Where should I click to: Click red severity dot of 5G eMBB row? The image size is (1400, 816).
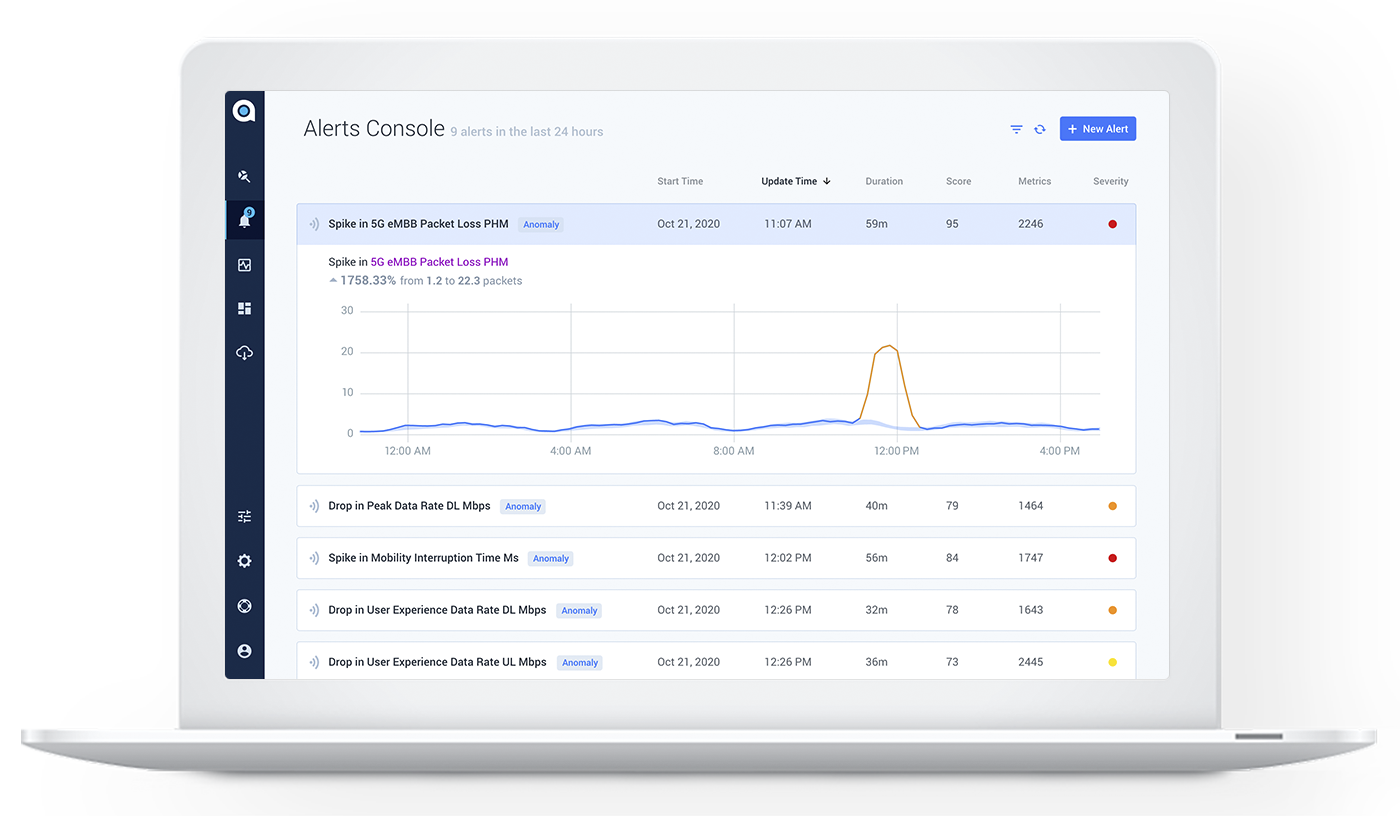pos(1112,224)
